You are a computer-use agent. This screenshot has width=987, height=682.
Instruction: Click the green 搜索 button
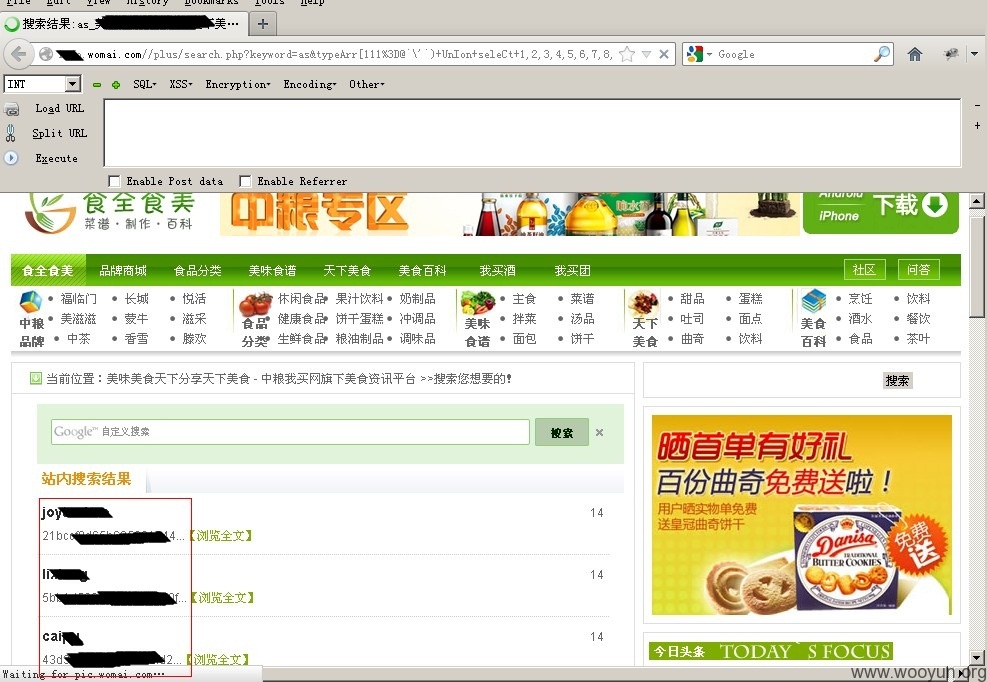561,433
